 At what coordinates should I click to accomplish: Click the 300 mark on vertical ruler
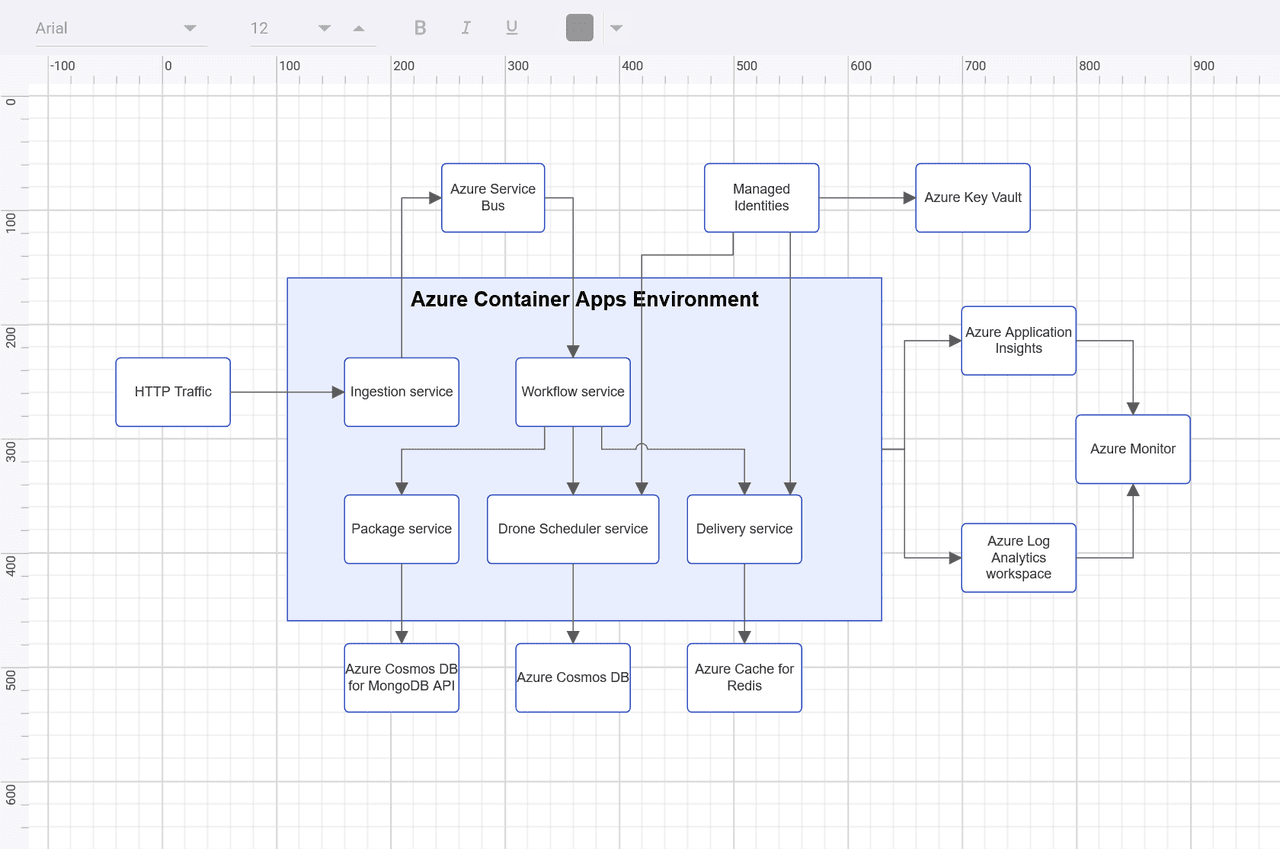click(x=10, y=450)
